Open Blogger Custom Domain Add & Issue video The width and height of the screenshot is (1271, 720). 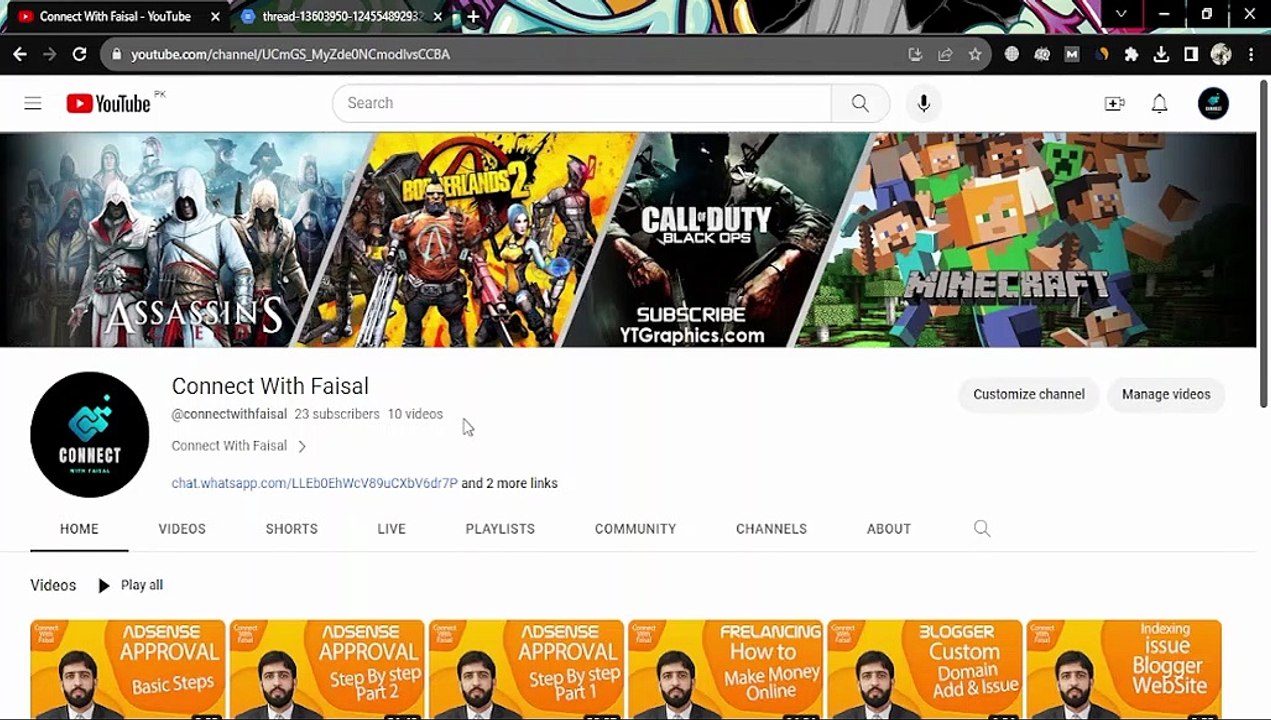(x=924, y=669)
